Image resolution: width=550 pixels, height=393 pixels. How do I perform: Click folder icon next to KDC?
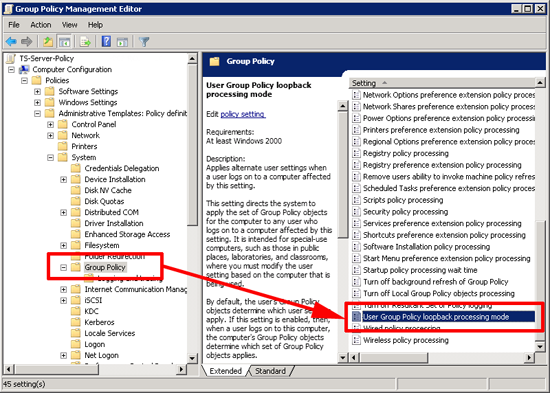(76, 311)
